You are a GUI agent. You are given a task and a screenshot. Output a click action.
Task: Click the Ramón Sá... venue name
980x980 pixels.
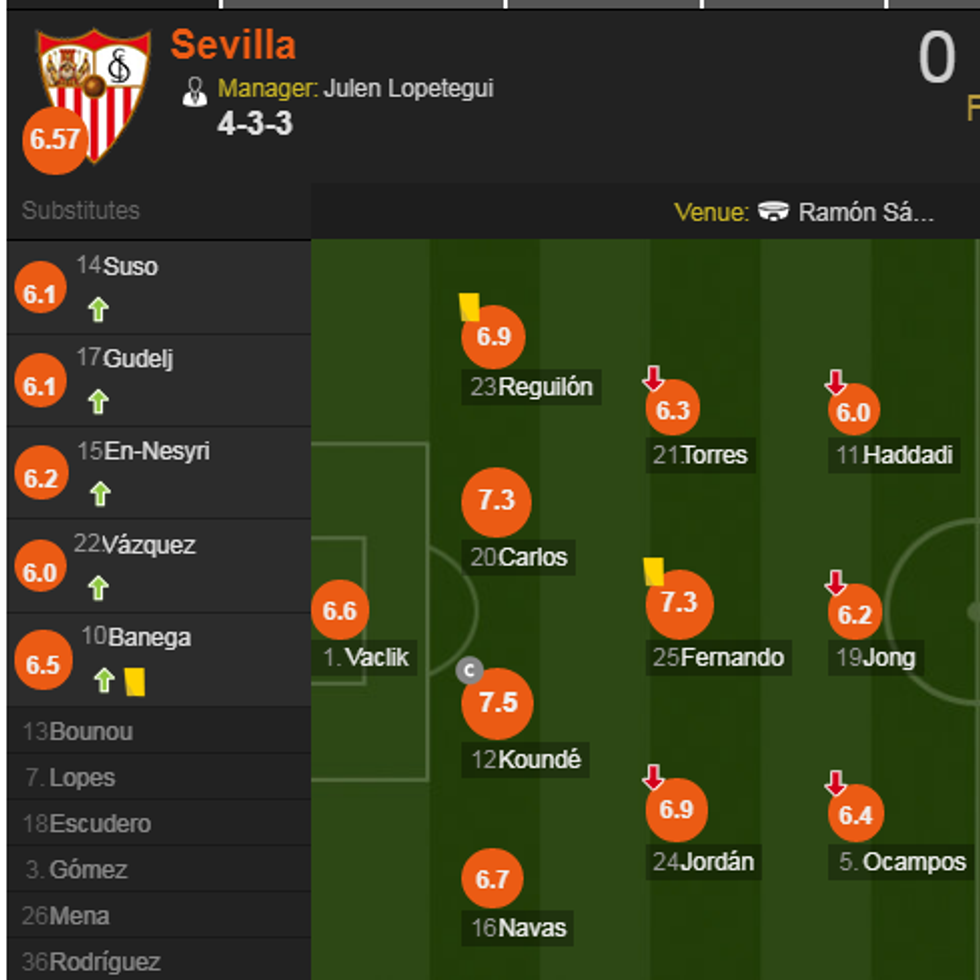tap(866, 212)
